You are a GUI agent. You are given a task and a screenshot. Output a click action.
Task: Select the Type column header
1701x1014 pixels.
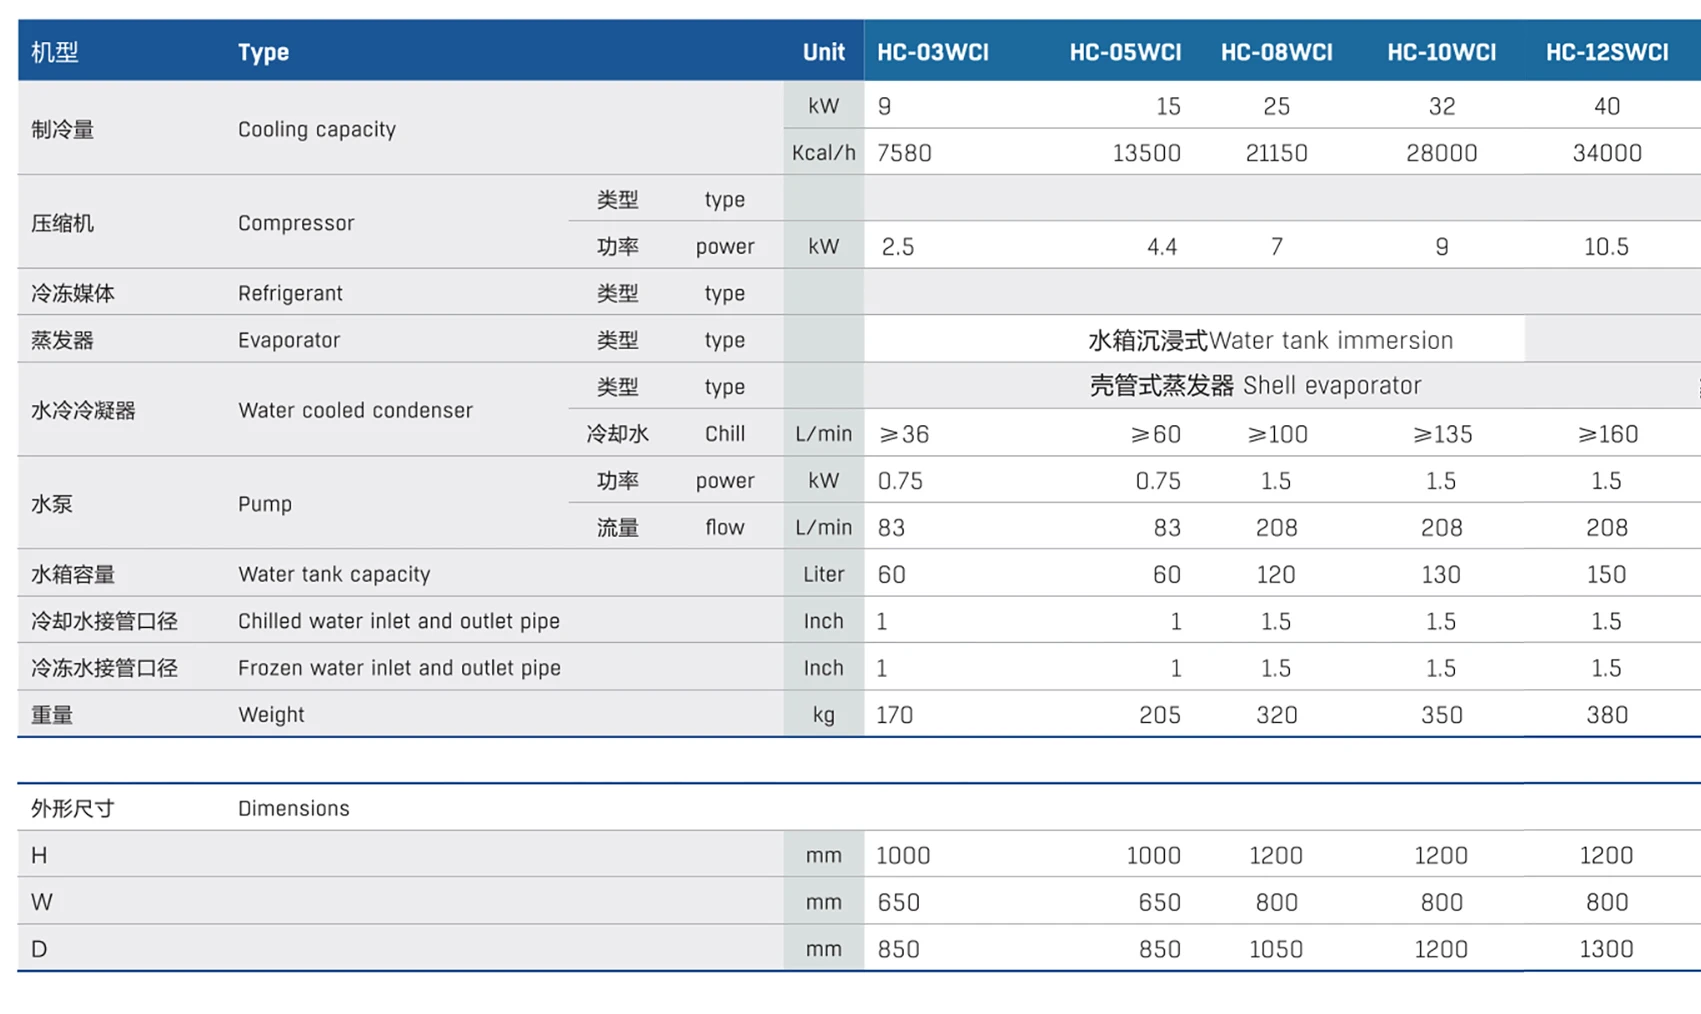pyautogui.click(x=263, y=52)
